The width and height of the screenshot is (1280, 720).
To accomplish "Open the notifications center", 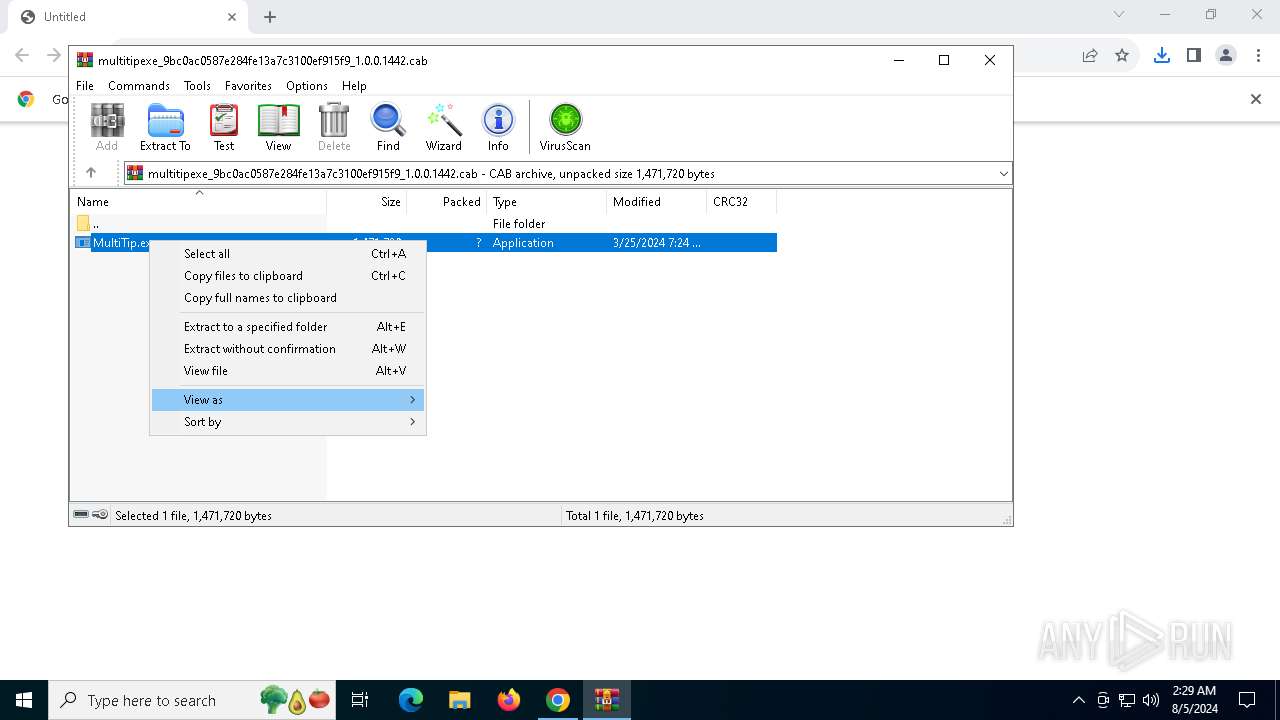I will click(x=1247, y=700).
